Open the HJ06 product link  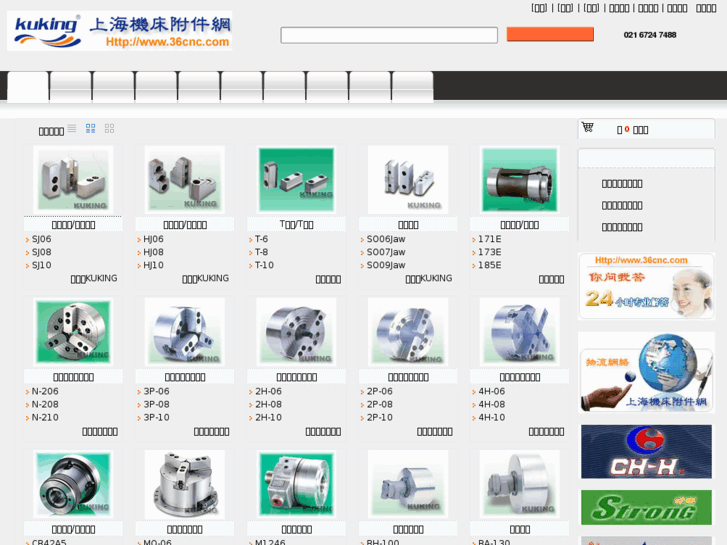point(153,239)
